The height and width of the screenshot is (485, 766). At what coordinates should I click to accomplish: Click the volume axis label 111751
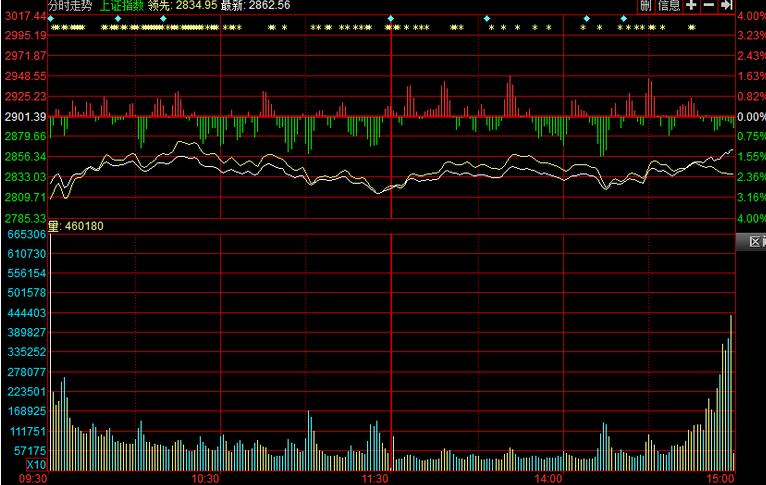pos(28,431)
